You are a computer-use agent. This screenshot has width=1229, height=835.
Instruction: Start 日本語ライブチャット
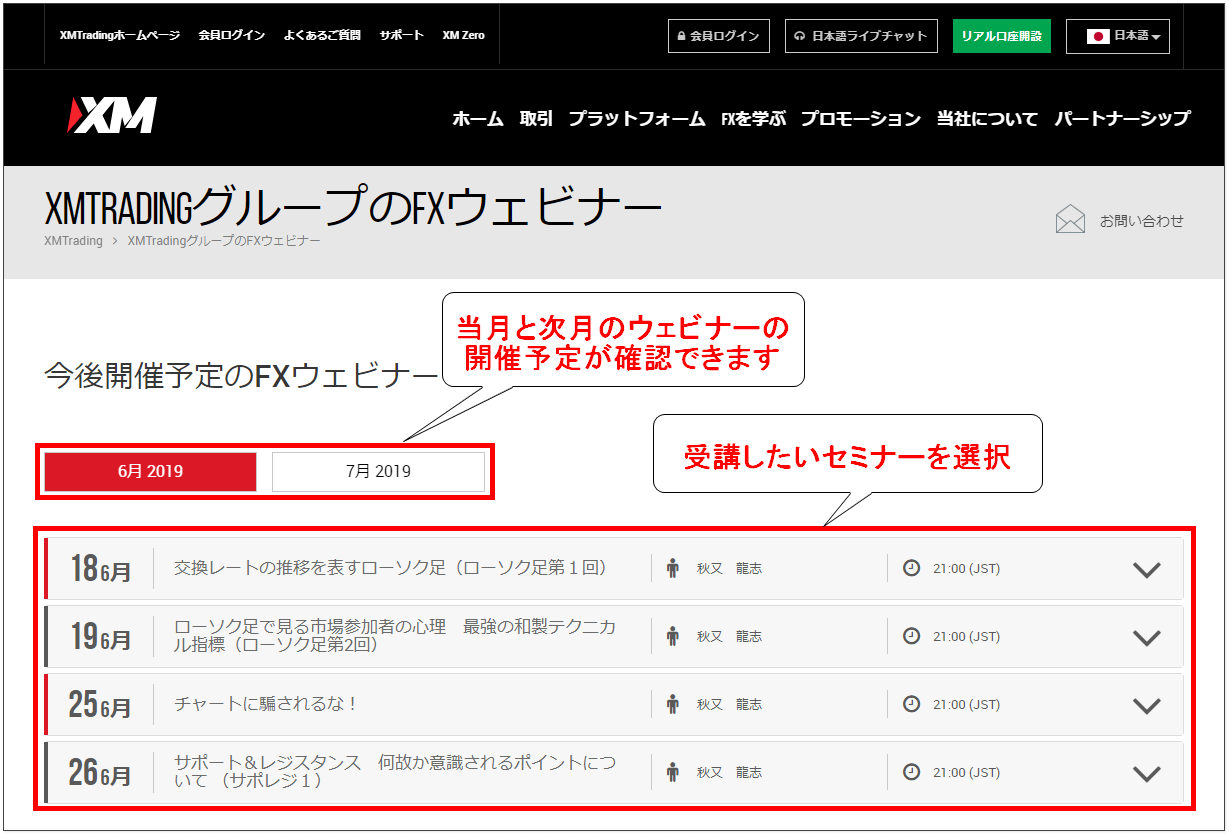[x=861, y=36]
